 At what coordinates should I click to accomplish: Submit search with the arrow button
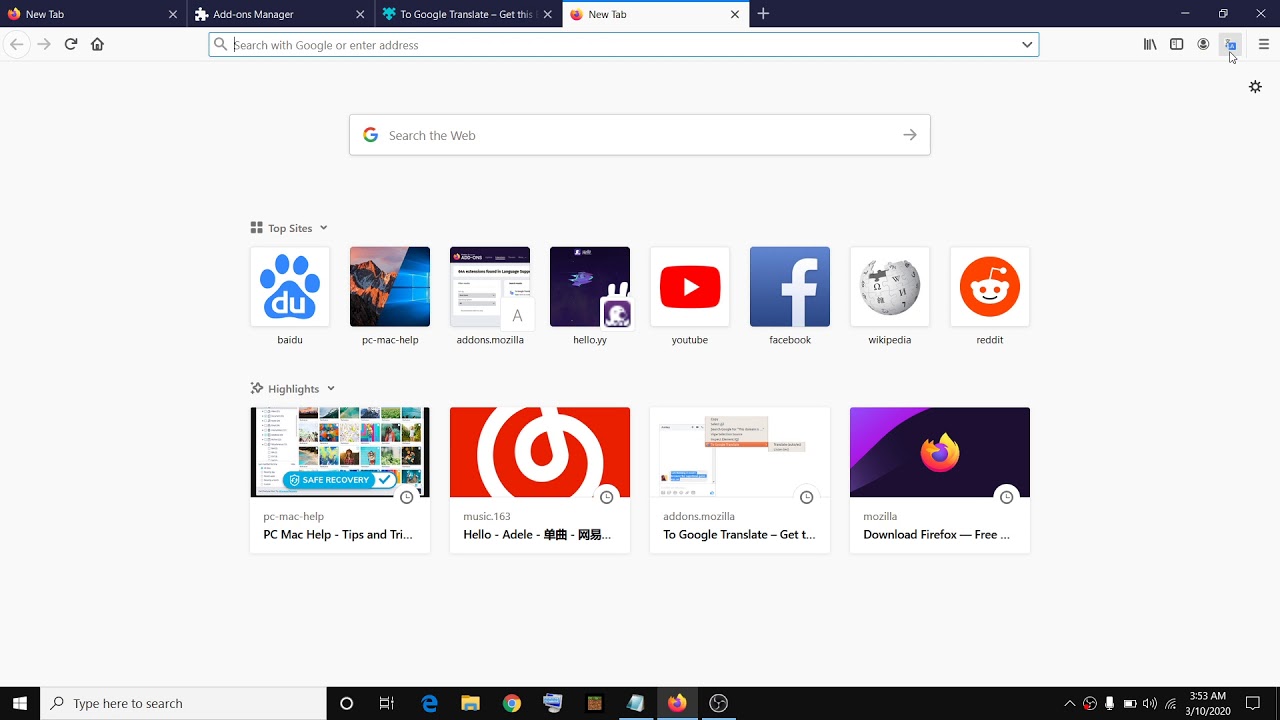point(909,135)
